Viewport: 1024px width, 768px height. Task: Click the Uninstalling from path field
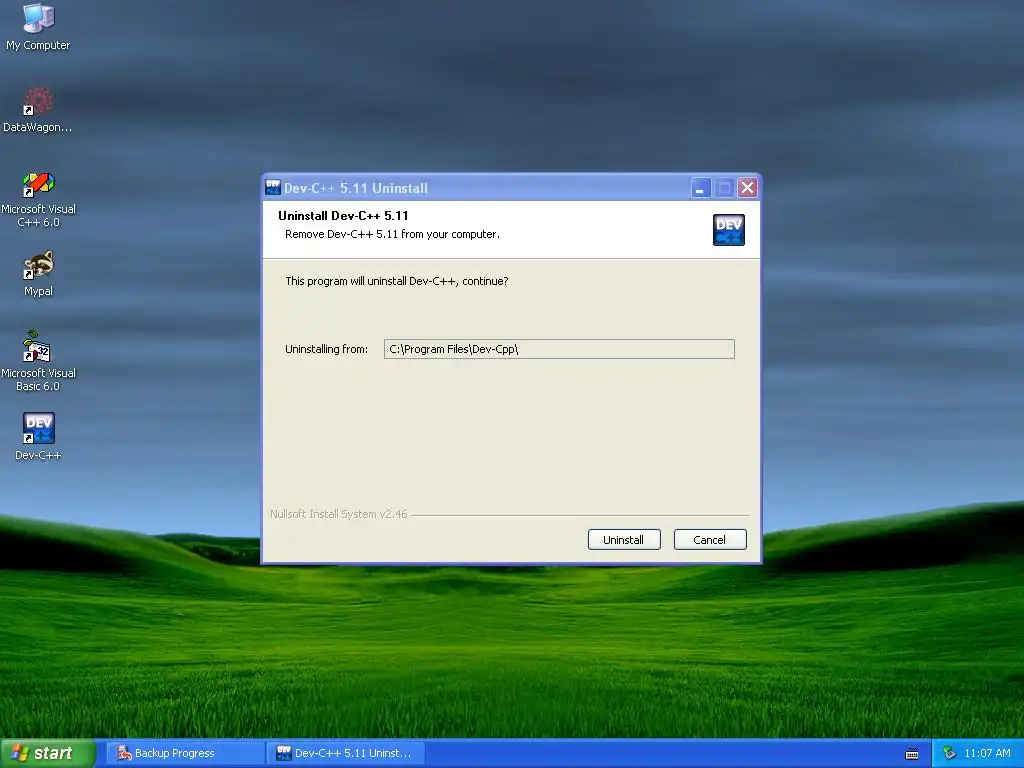(559, 349)
